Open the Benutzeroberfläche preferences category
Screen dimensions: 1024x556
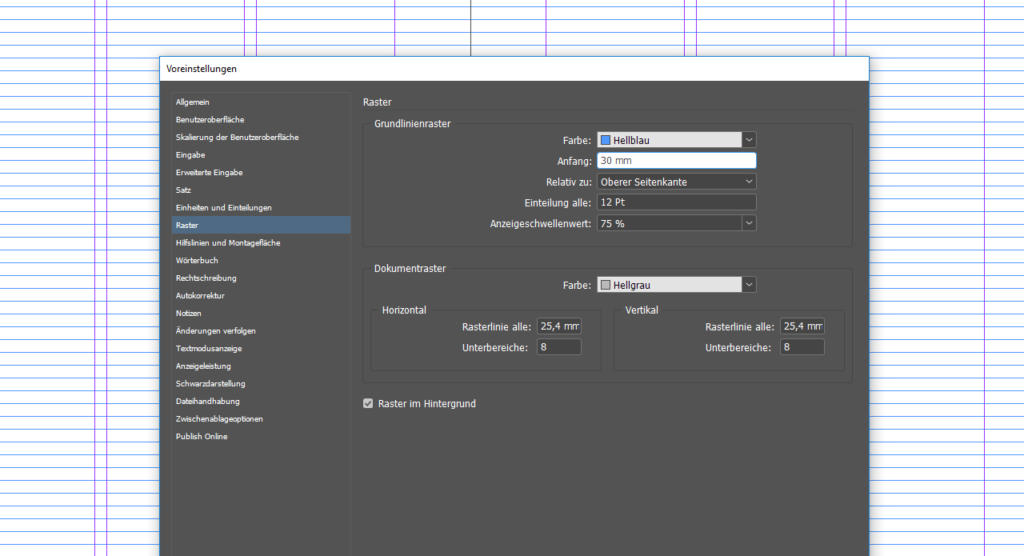[210, 120]
